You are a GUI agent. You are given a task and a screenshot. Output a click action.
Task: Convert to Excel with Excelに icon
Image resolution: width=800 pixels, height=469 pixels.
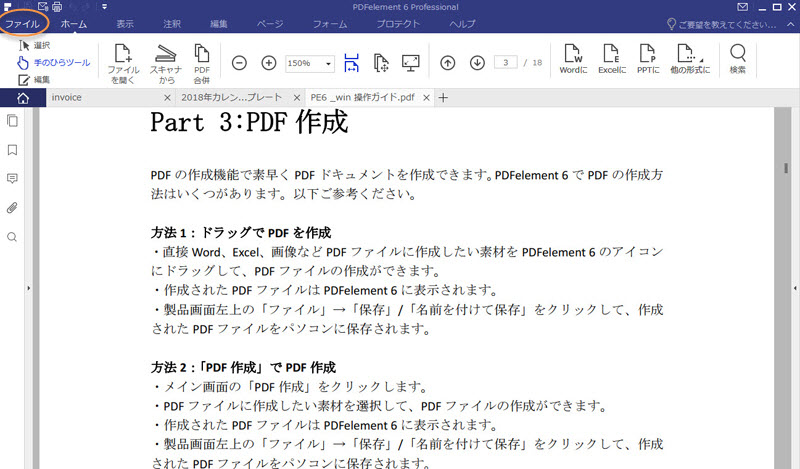coord(612,59)
